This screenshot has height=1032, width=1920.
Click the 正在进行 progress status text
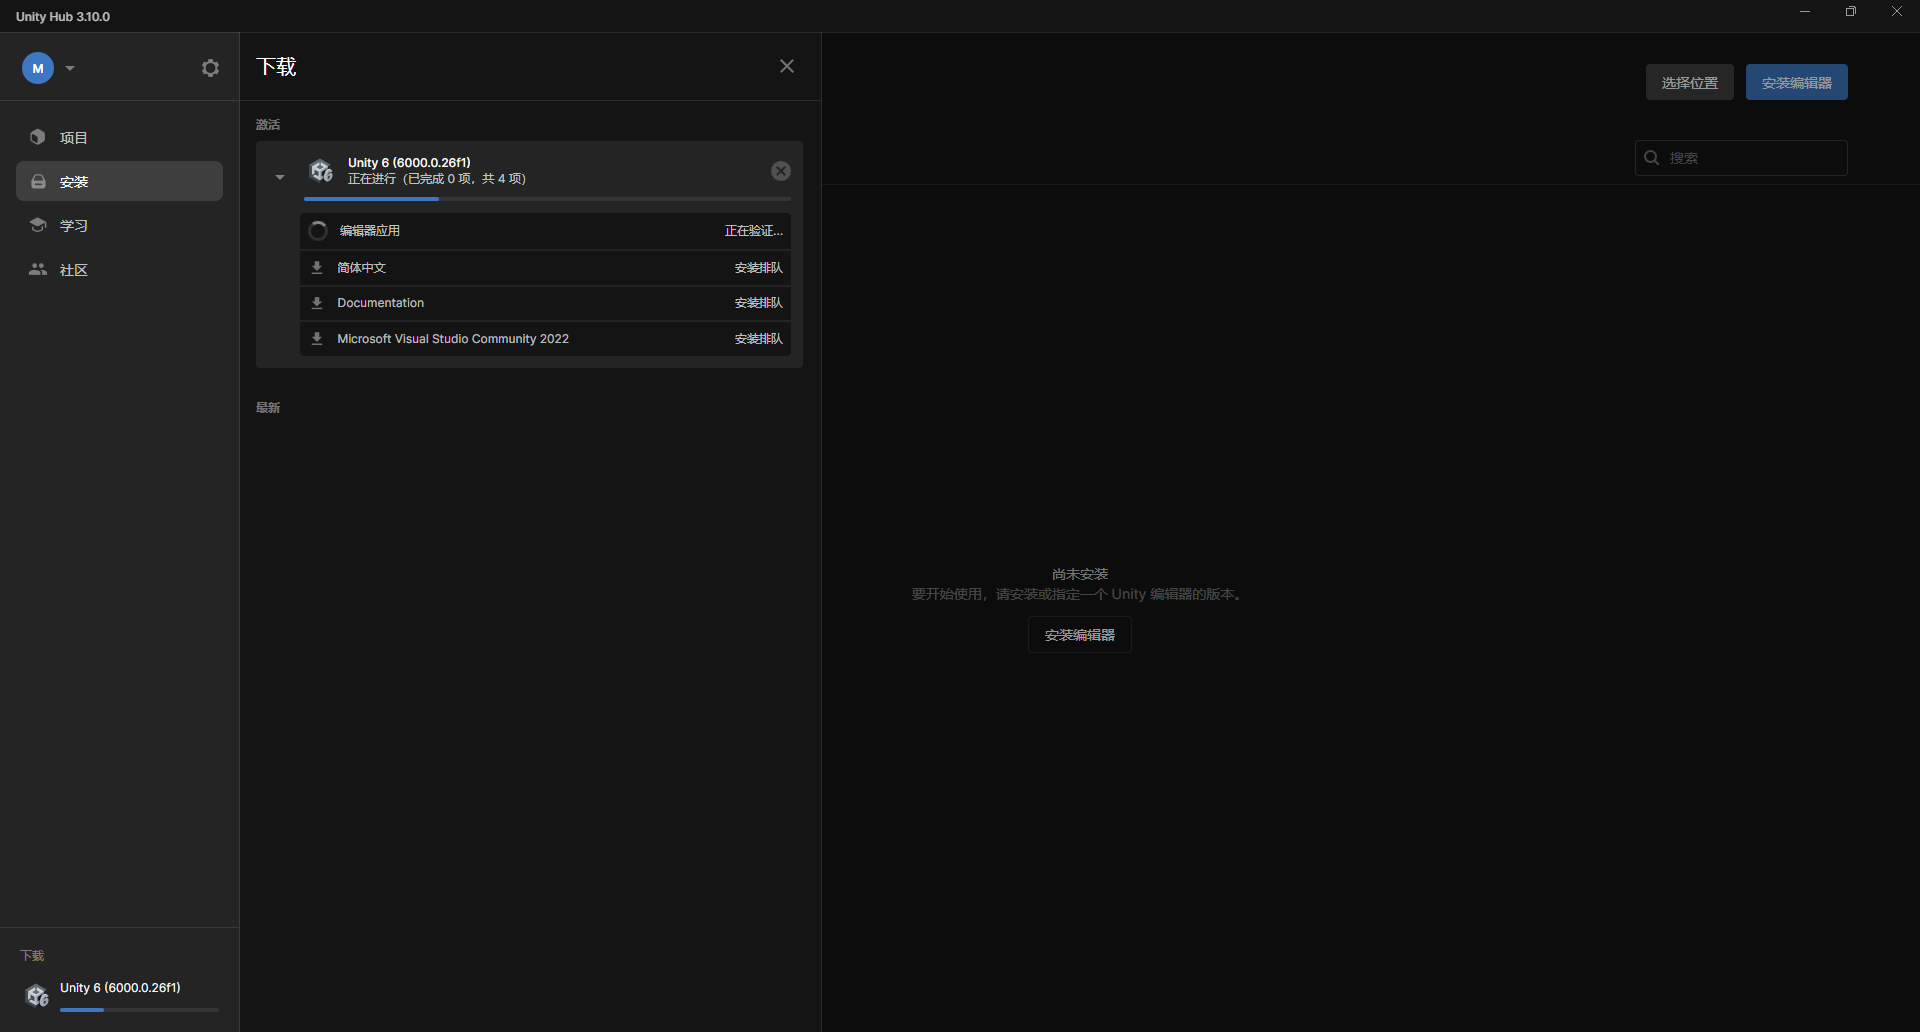pos(437,179)
